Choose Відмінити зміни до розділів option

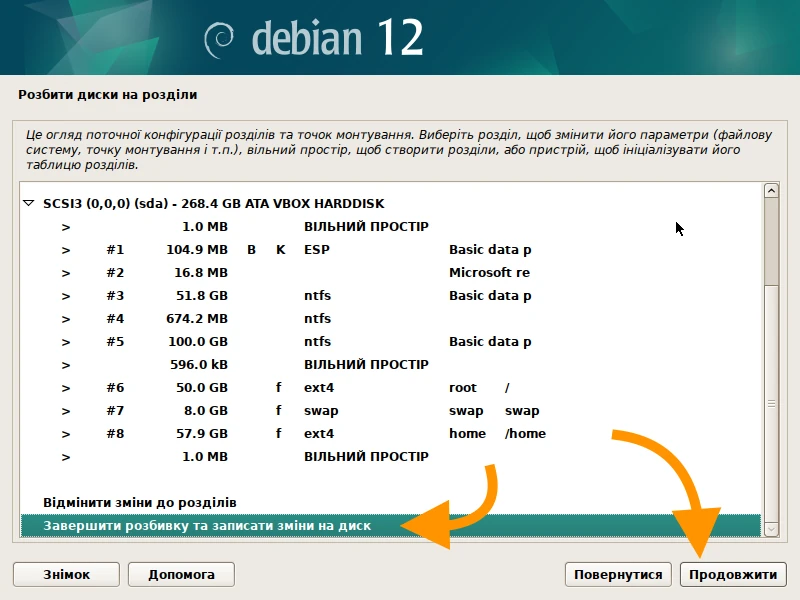(x=391, y=503)
